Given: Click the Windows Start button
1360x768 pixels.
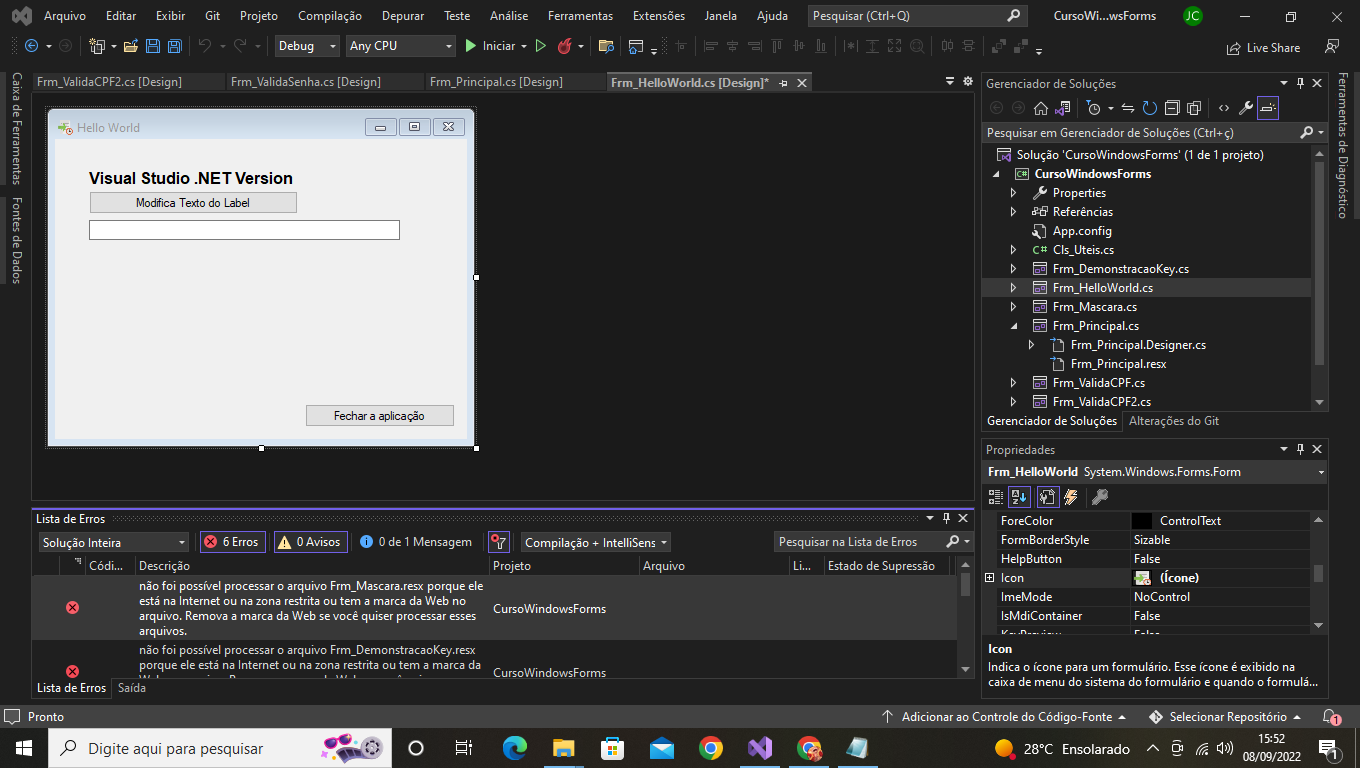Looking at the screenshot, I should click(x=24, y=748).
